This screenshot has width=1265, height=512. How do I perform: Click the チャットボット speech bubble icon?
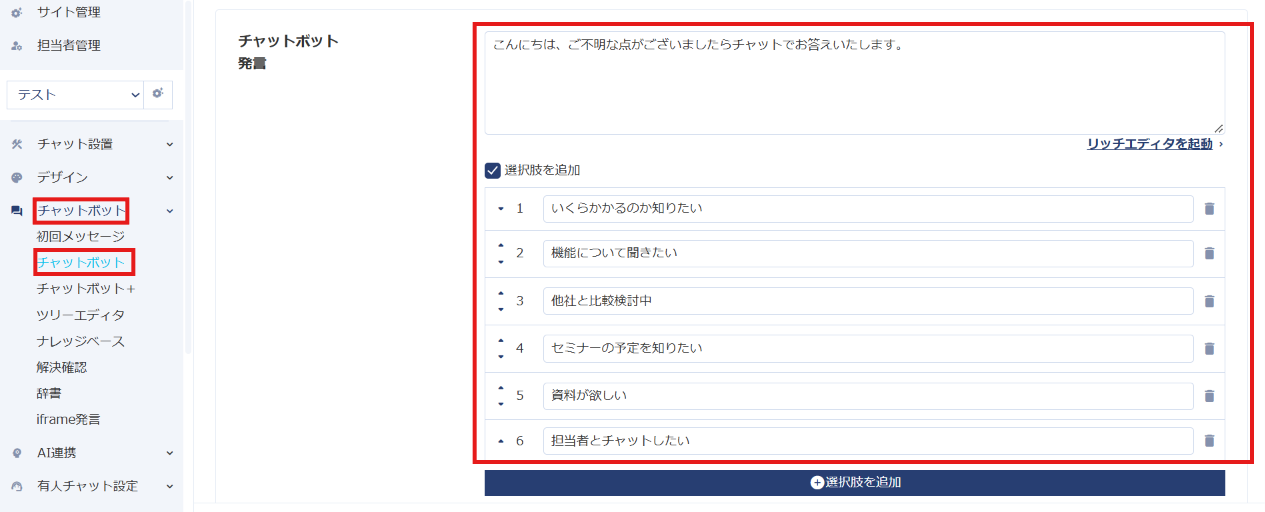point(16,211)
